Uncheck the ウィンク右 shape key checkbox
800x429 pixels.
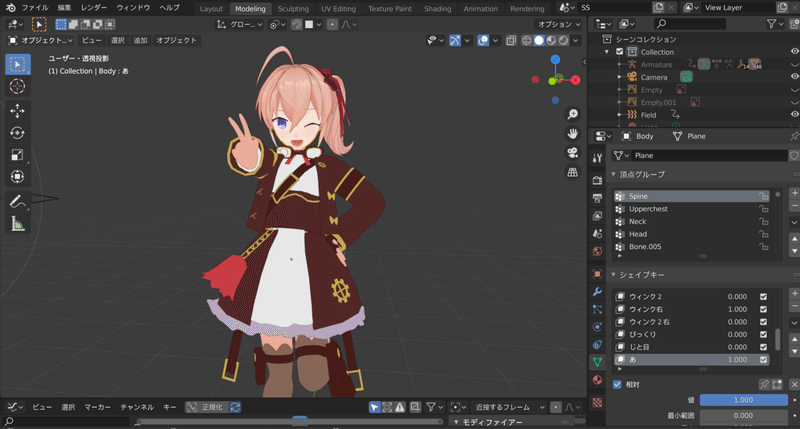(x=763, y=309)
